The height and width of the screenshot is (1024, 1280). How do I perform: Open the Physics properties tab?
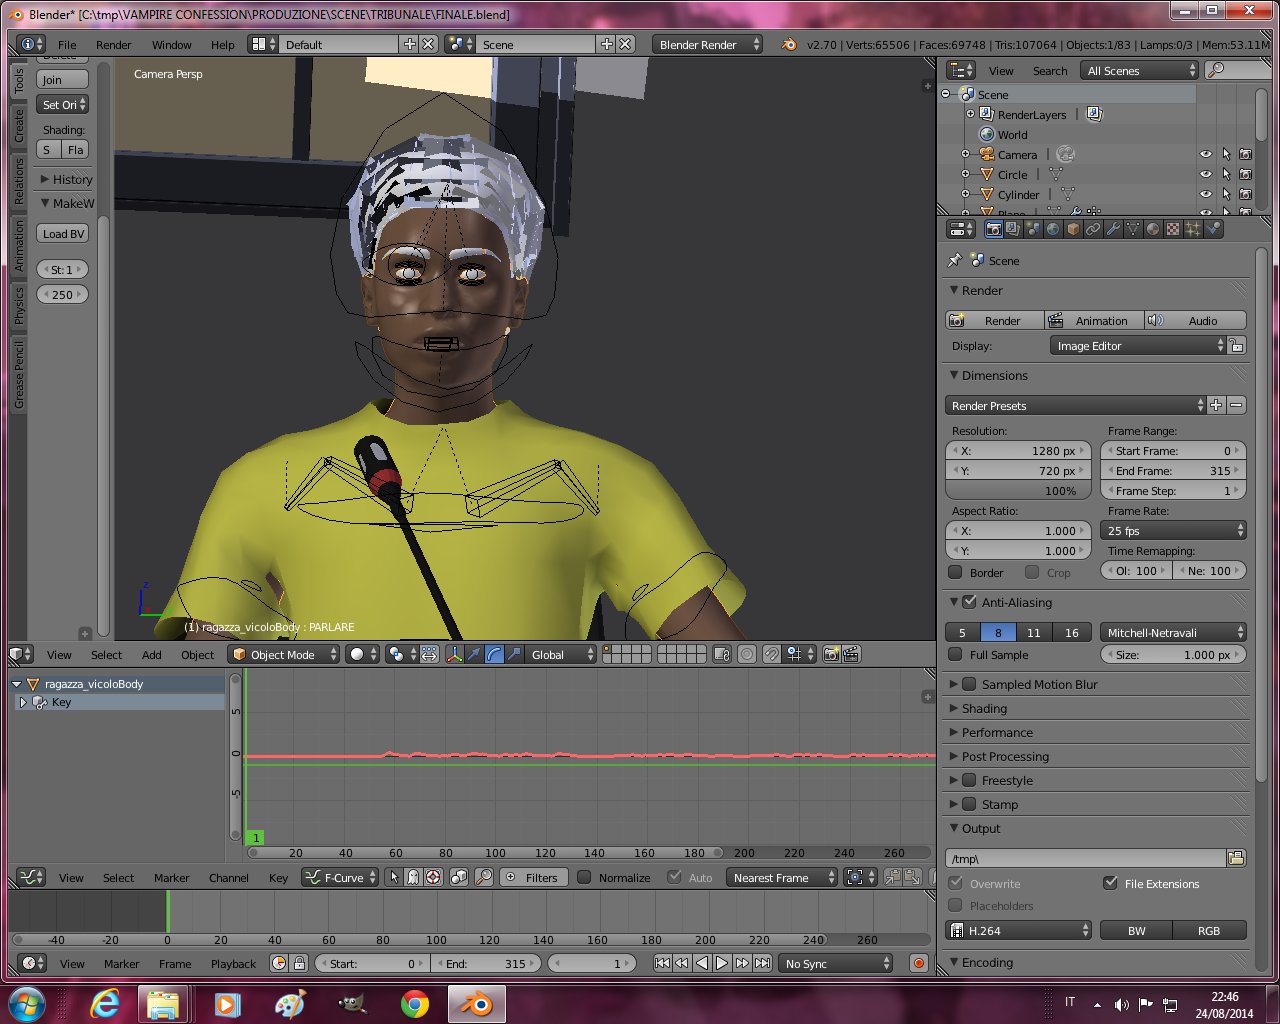click(1213, 229)
